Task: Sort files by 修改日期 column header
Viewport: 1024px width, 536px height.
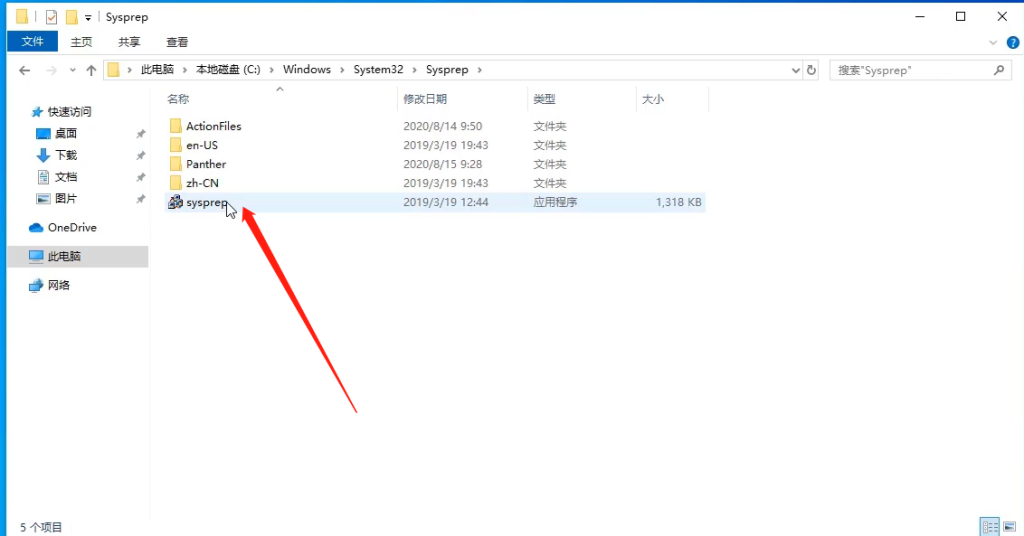Action: (425, 99)
